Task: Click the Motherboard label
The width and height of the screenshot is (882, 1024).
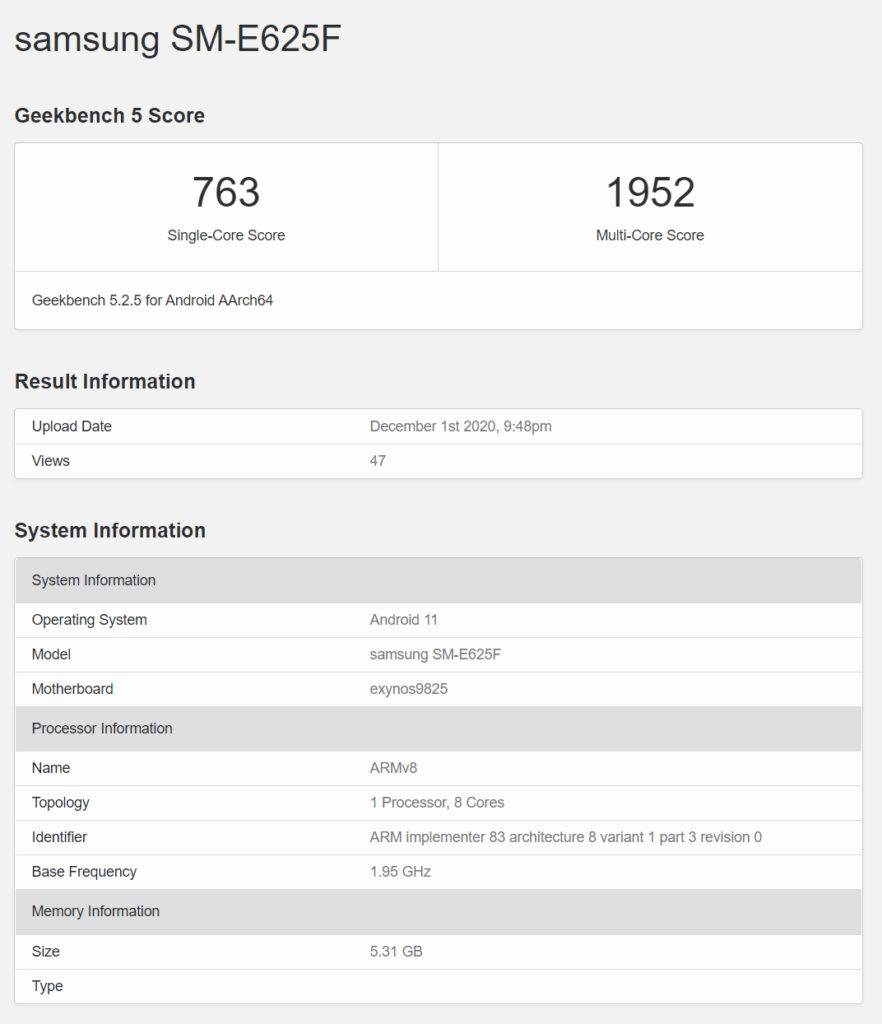Action: tap(72, 689)
